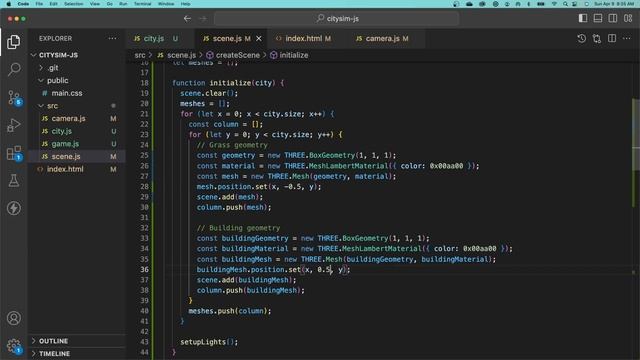Open the Edit menu
Viewport: 640px width, 360px height.
pos(53,4)
